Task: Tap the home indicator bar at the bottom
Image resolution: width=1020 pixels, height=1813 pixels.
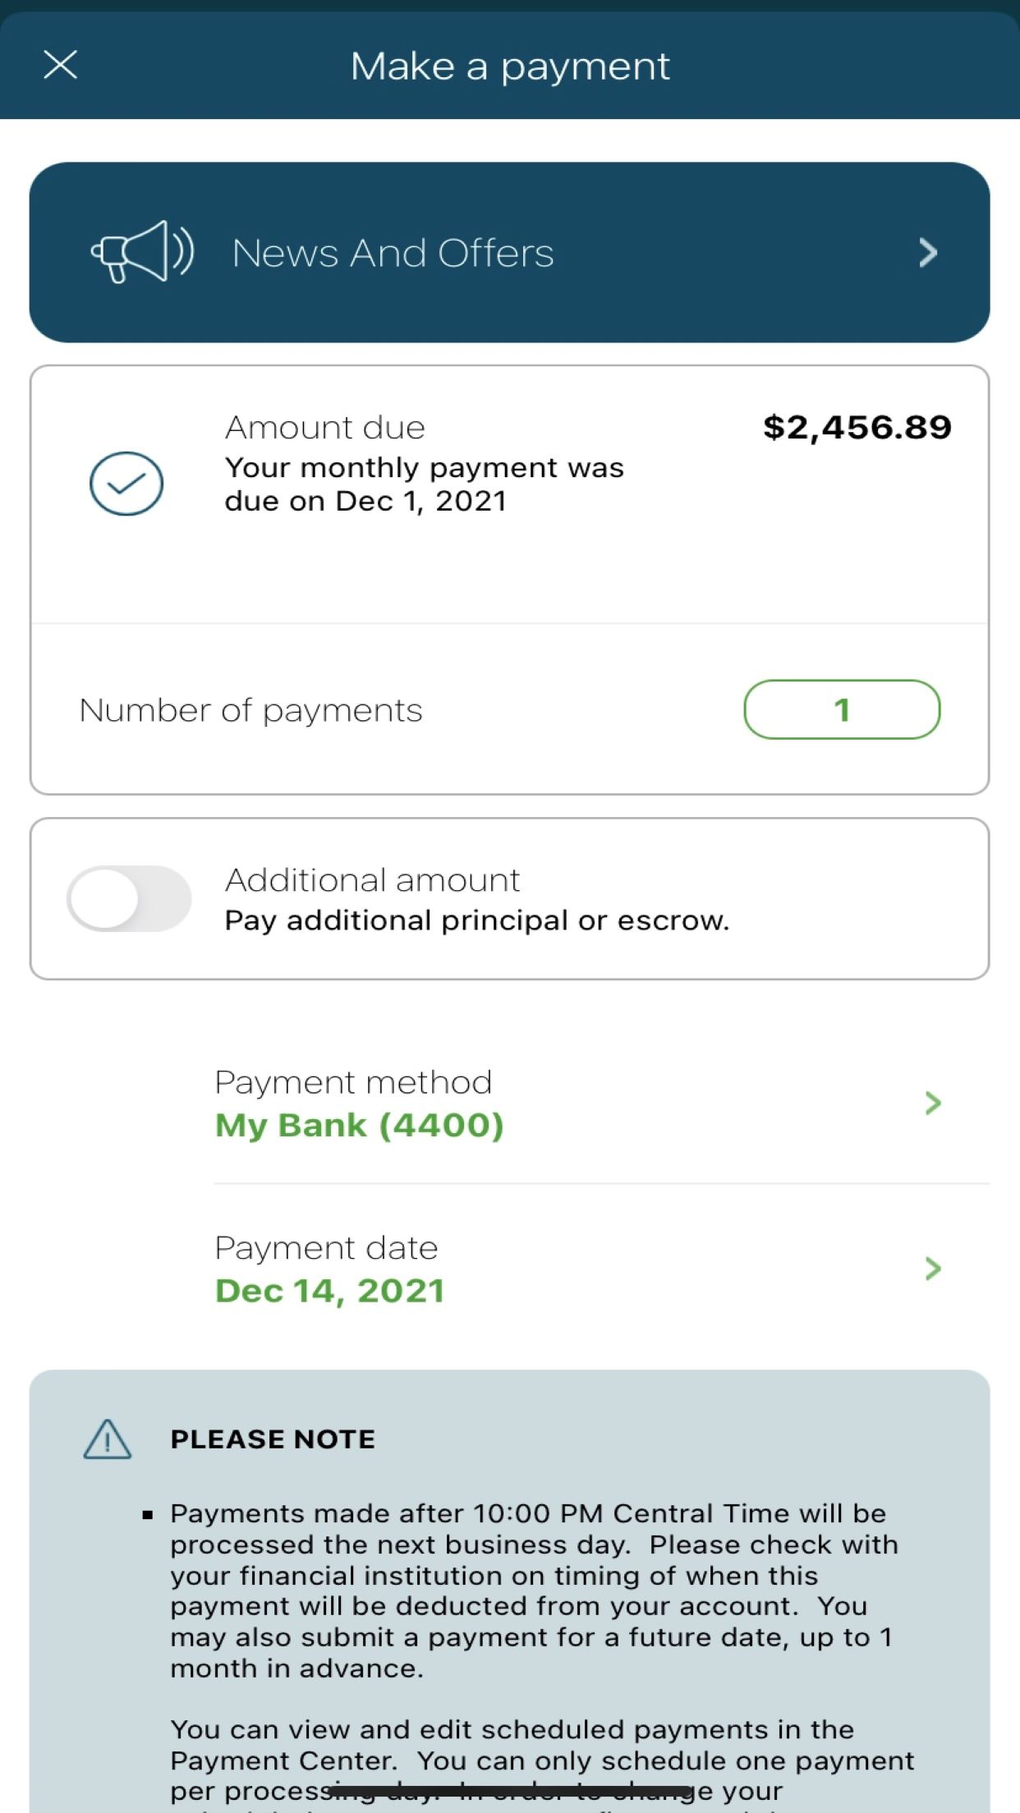Action: pos(510,1790)
